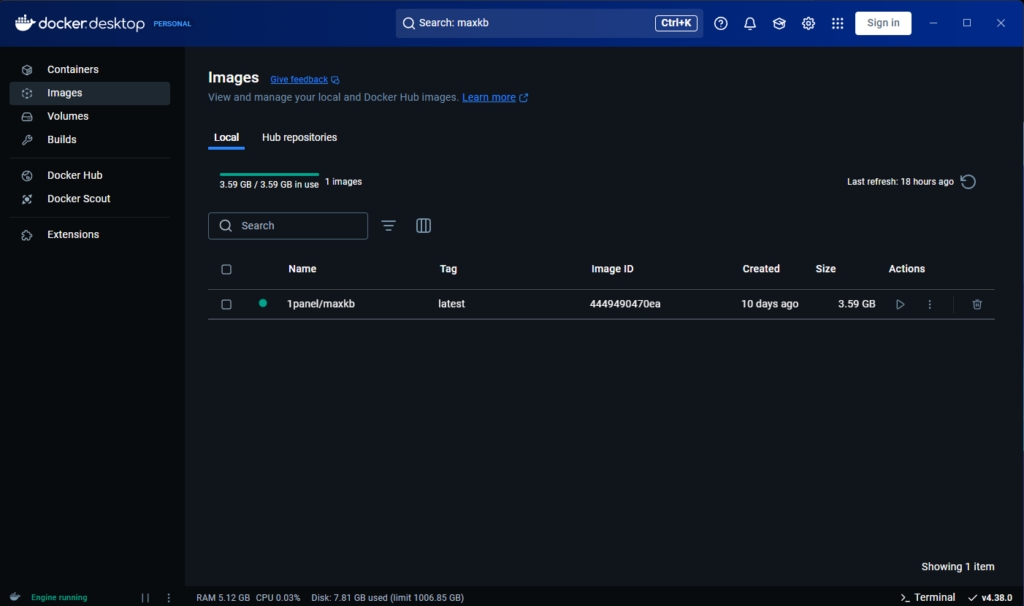Image resolution: width=1024 pixels, height=606 pixels.
Task: Sort by the Created column header
Action: (x=761, y=269)
